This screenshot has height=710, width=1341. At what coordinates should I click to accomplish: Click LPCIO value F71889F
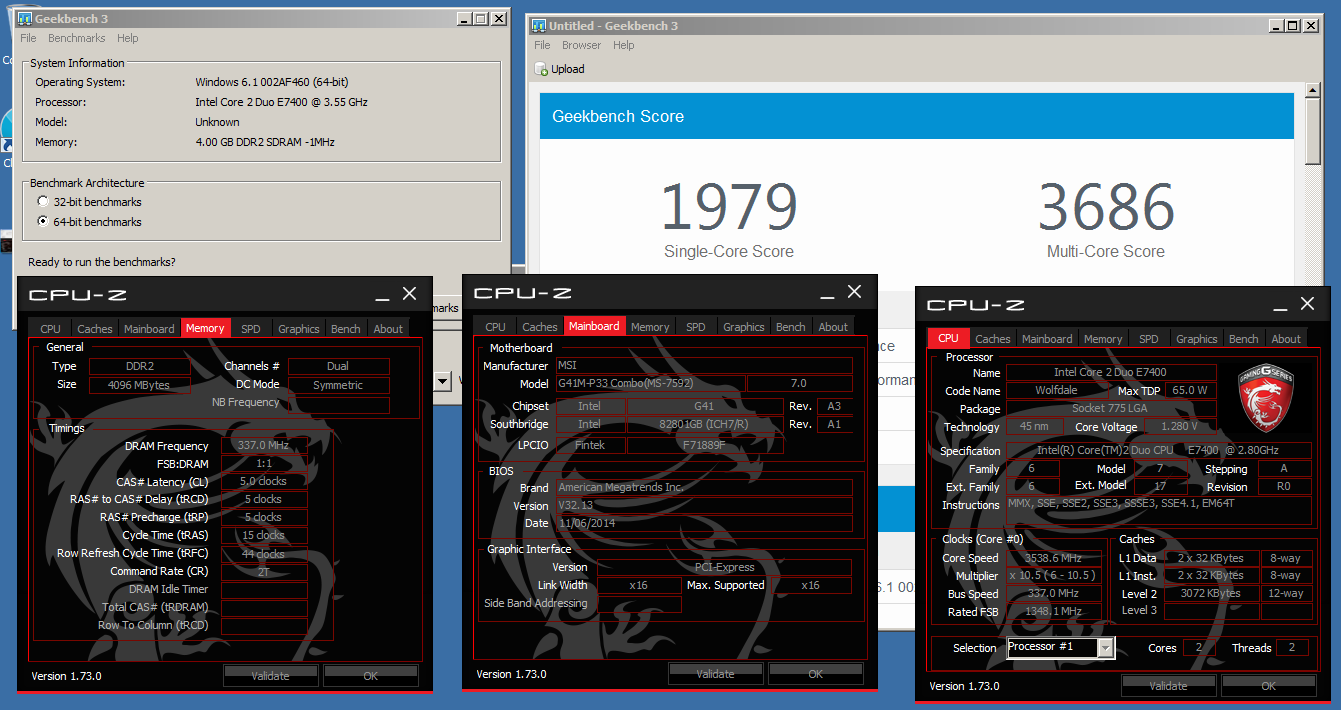point(705,444)
